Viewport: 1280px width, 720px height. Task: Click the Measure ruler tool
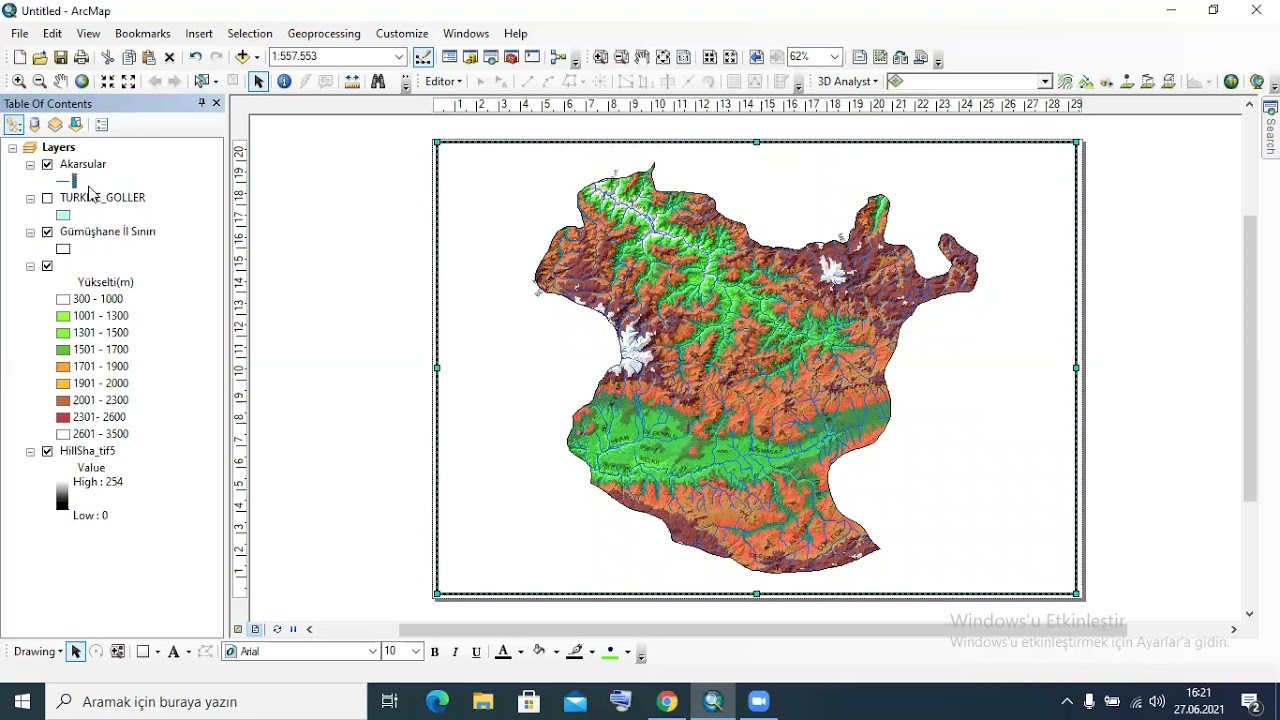(x=352, y=82)
